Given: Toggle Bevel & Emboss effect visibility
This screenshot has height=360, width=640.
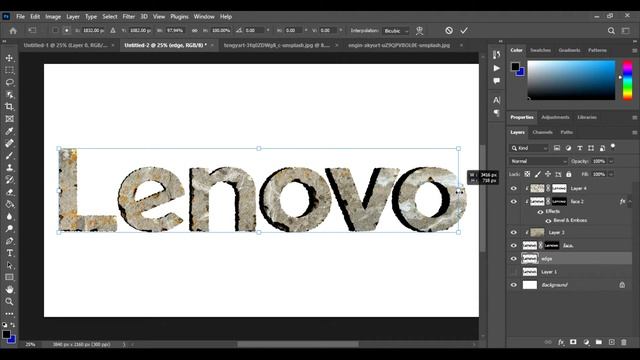Looking at the screenshot, I should click(x=548, y=221).
